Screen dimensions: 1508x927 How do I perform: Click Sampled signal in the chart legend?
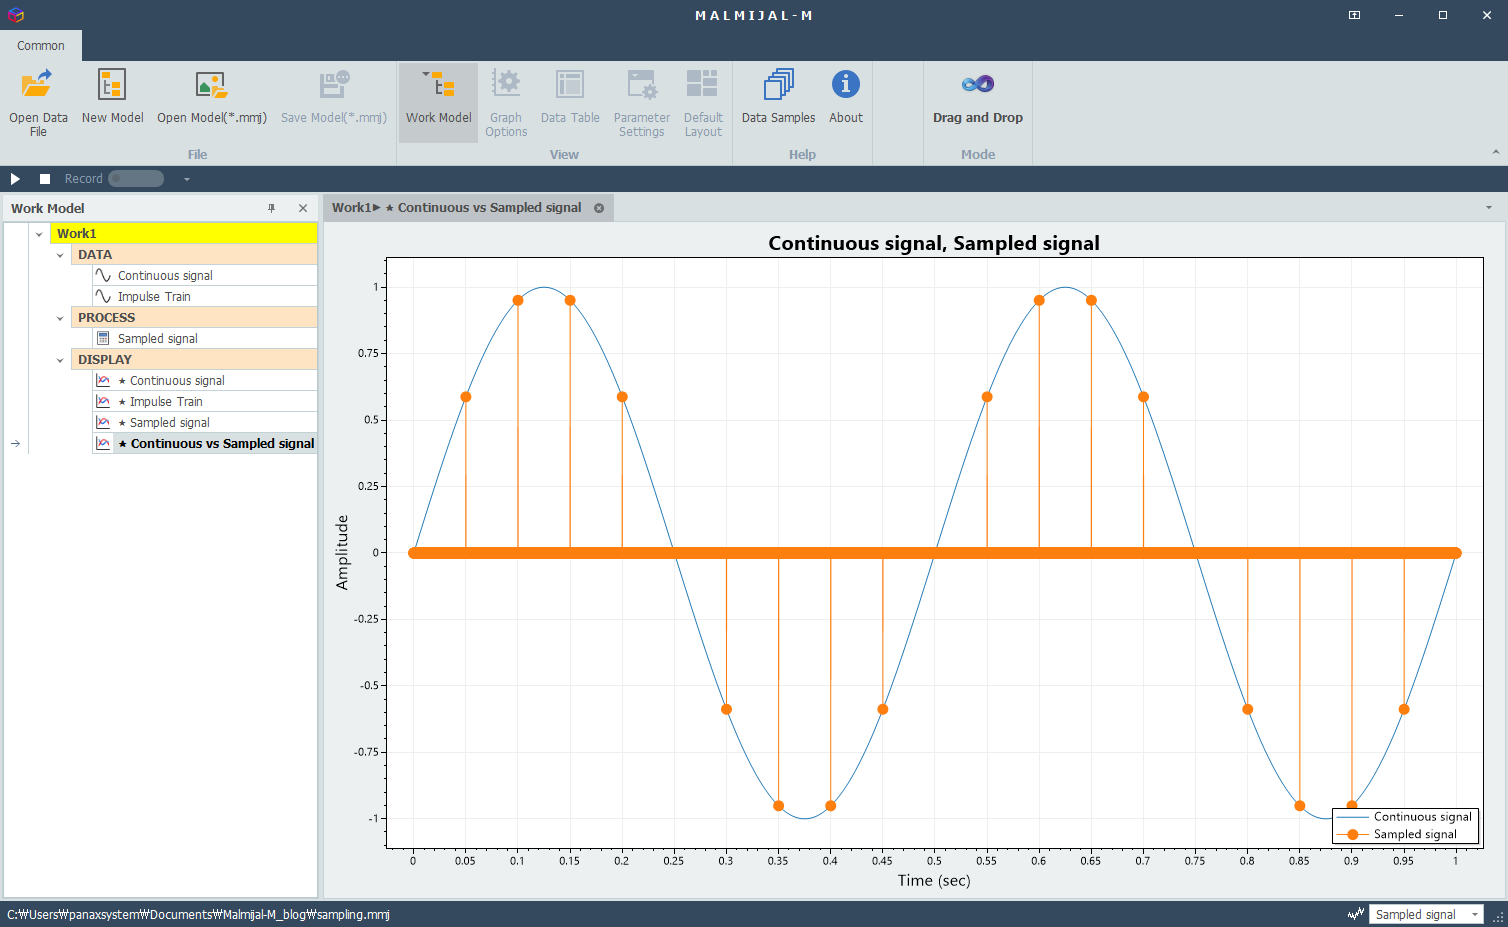[x=1415, y=834]
